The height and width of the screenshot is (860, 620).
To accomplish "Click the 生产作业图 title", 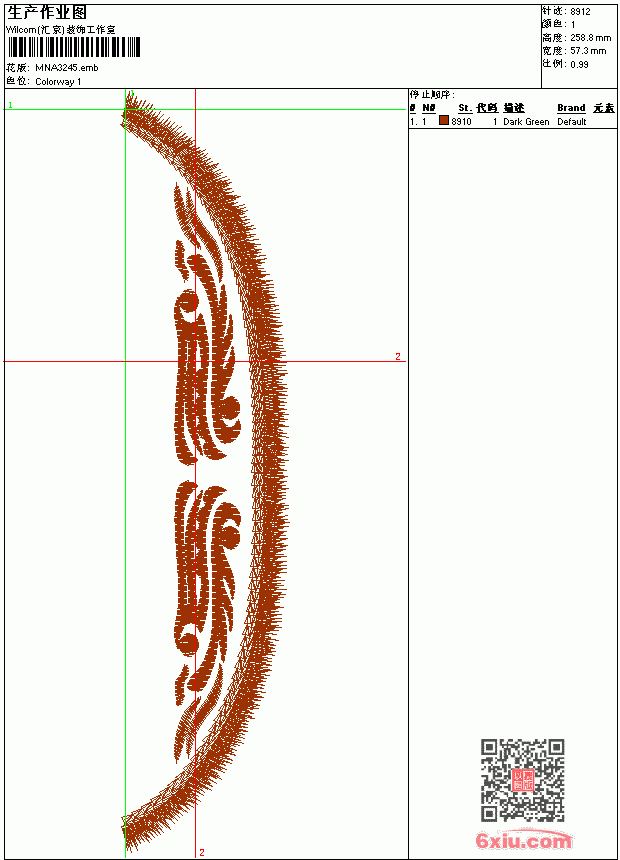I will pos(47,13).
